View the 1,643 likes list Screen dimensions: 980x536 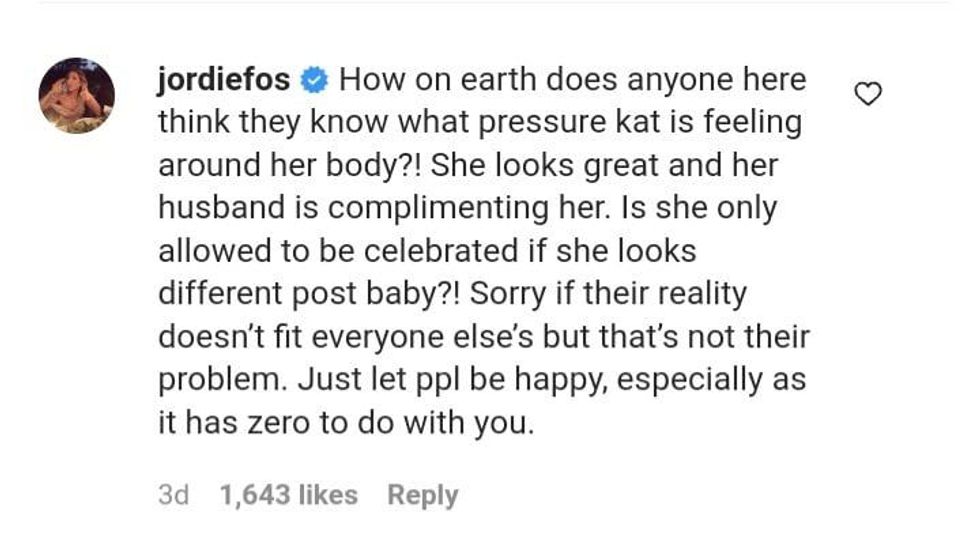(288, 495)
